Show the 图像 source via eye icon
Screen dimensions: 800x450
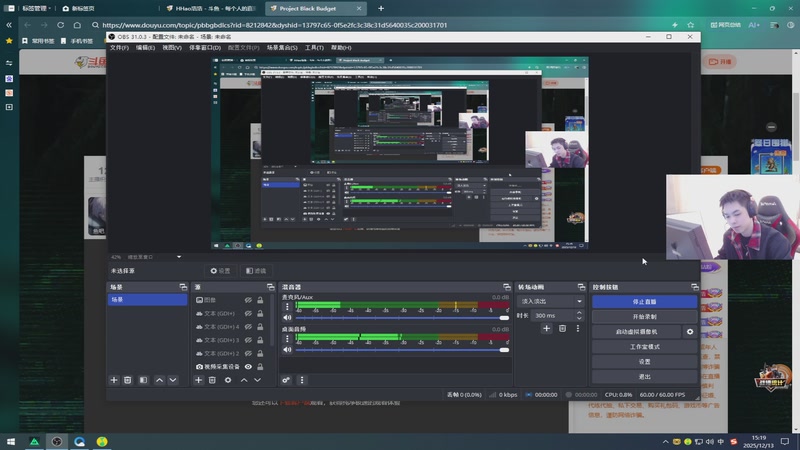coord(248,300)
